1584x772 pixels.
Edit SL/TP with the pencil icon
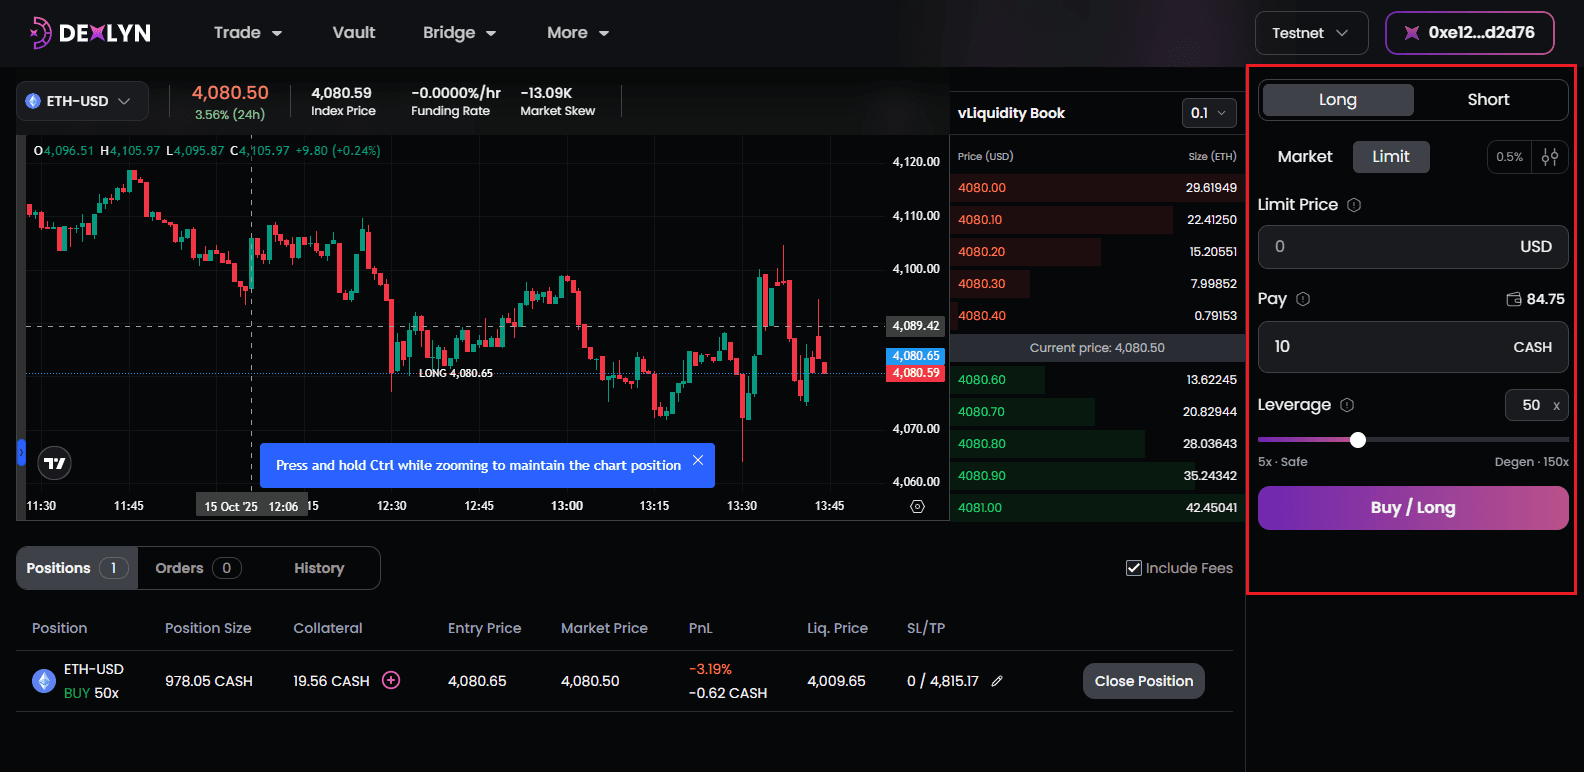click(x=997, y=681)
